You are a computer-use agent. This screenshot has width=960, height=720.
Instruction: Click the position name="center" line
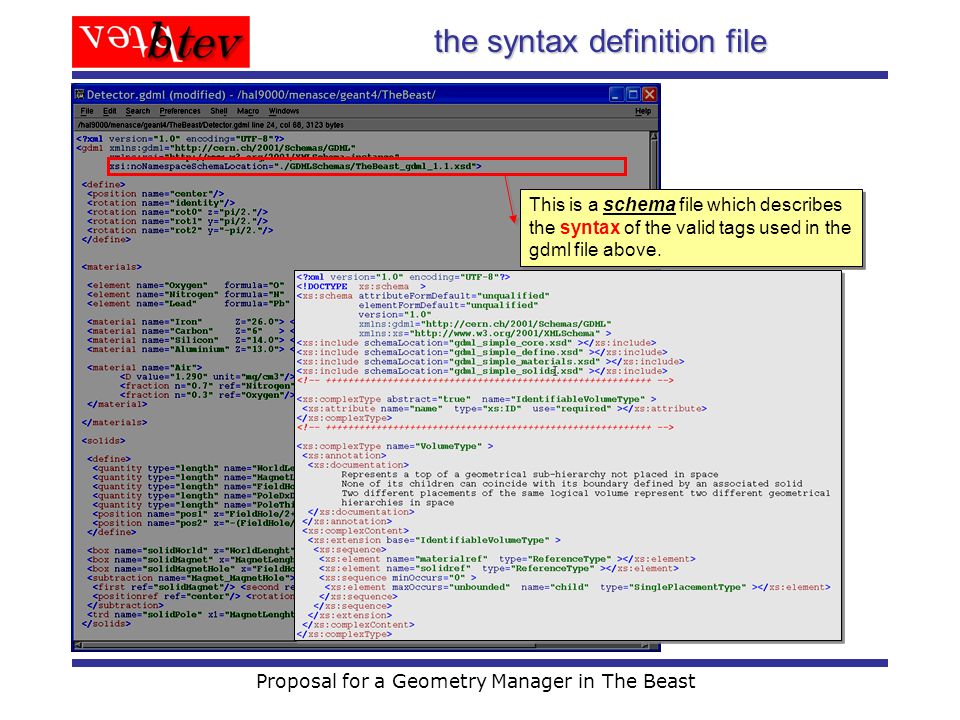156,193
